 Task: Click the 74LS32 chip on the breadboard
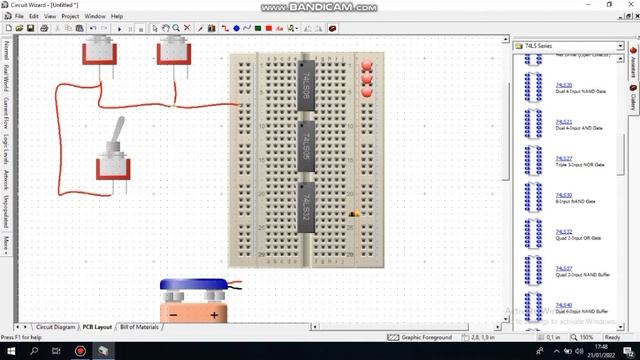[306, 207]
